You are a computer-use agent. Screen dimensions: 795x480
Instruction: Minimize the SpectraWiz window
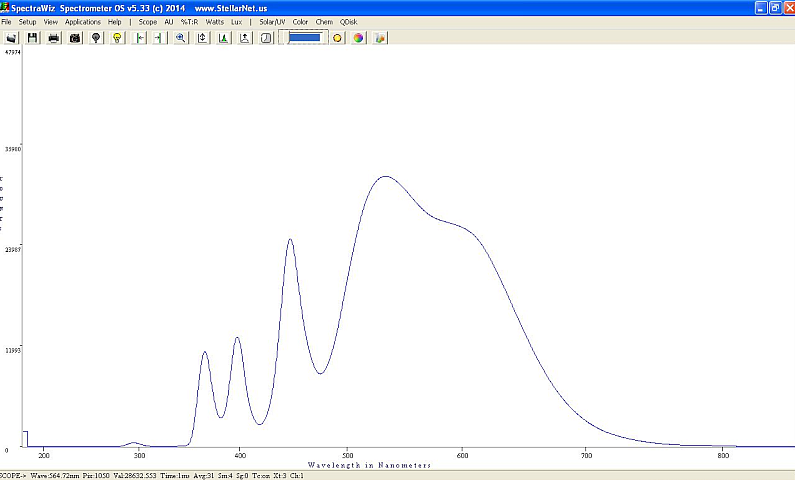click(761, 8)
